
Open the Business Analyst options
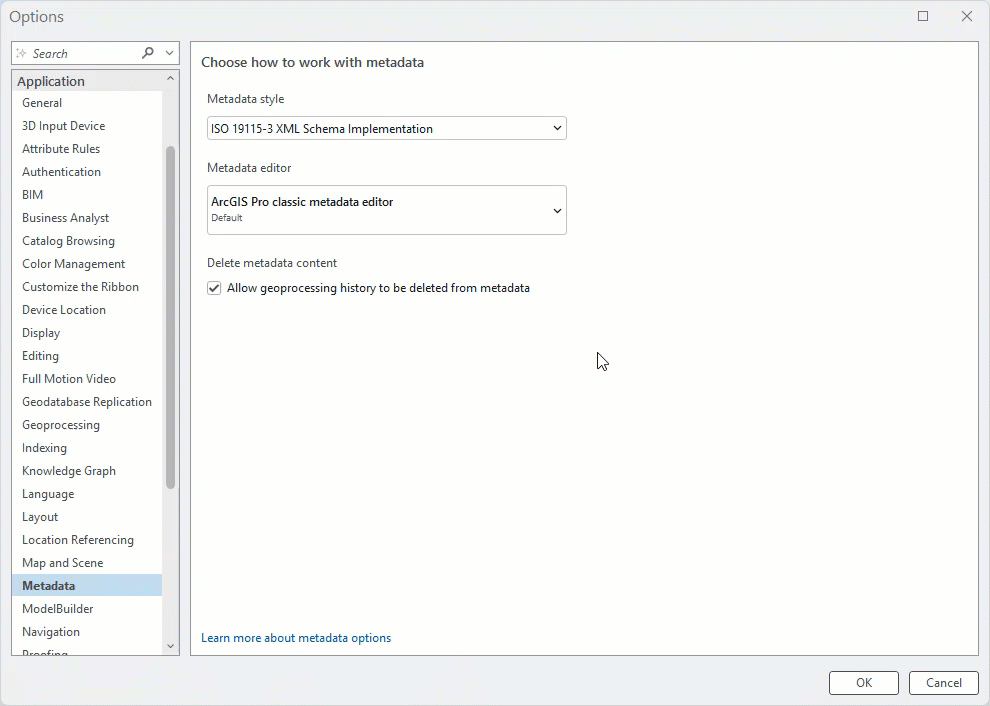(65, 217)
